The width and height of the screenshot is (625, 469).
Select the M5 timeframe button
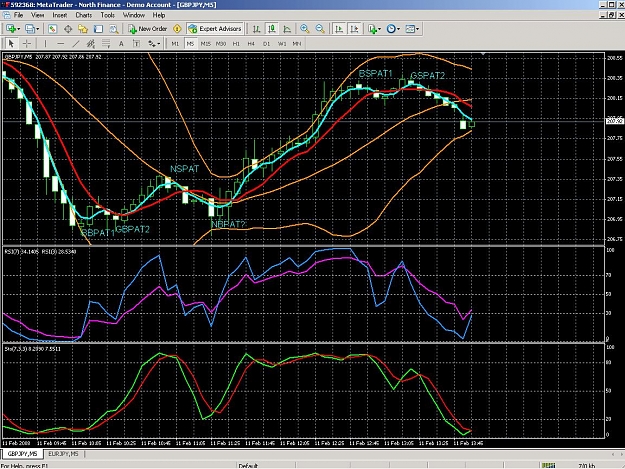[190, 43]
